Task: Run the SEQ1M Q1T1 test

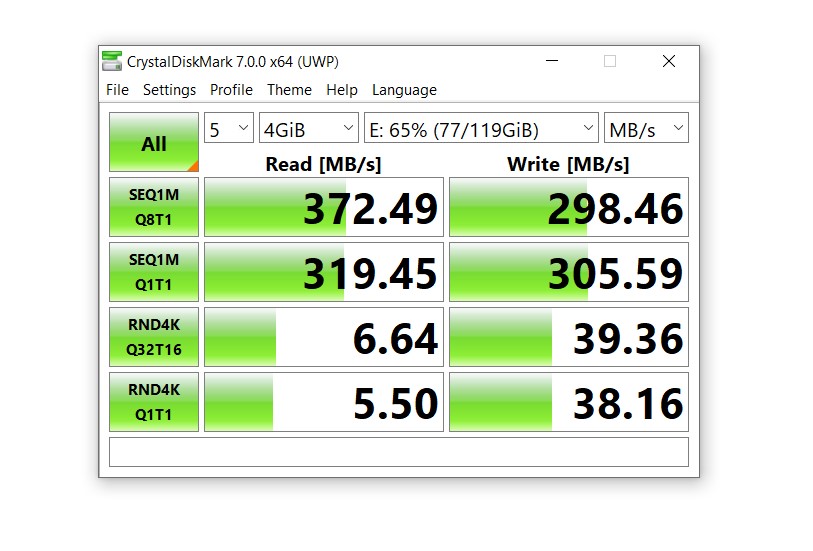Action: 154,272
